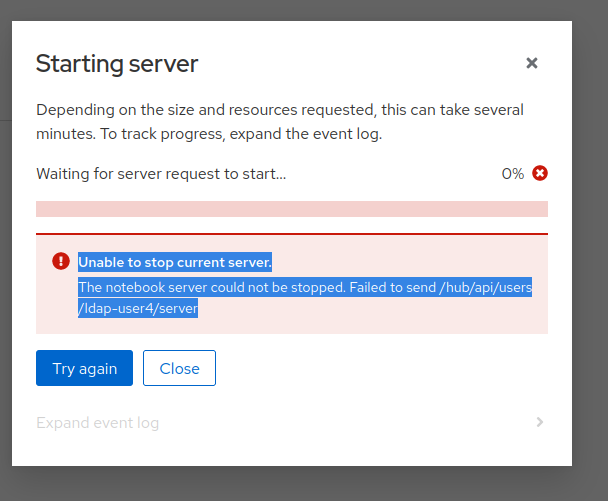Click the exclamation icon in the error alert

pos(61,262)
